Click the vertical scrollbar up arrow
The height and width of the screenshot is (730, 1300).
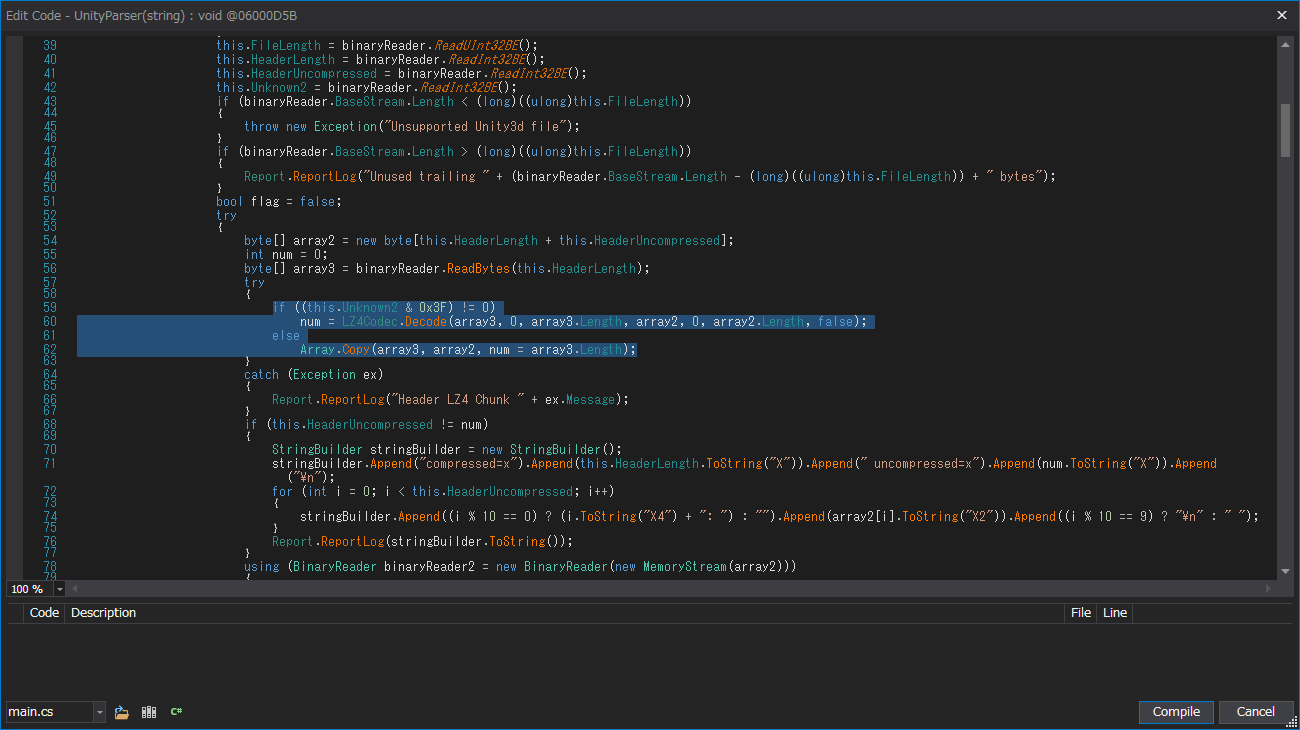click(x=1285, y=44)
